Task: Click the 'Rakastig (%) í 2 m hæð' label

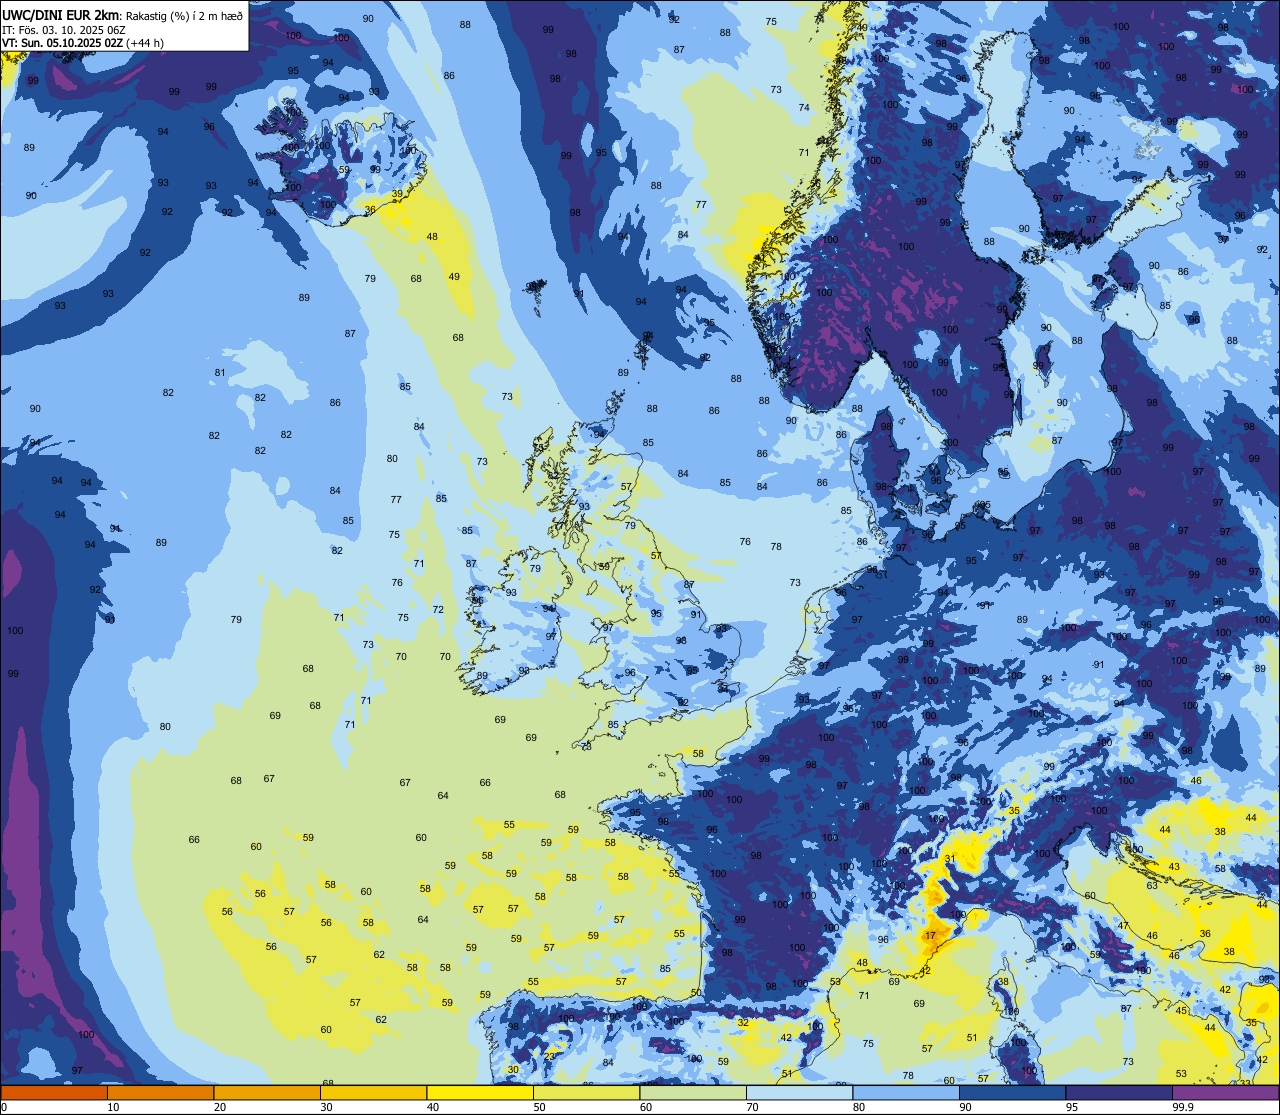Action: (x=182, y=14)
